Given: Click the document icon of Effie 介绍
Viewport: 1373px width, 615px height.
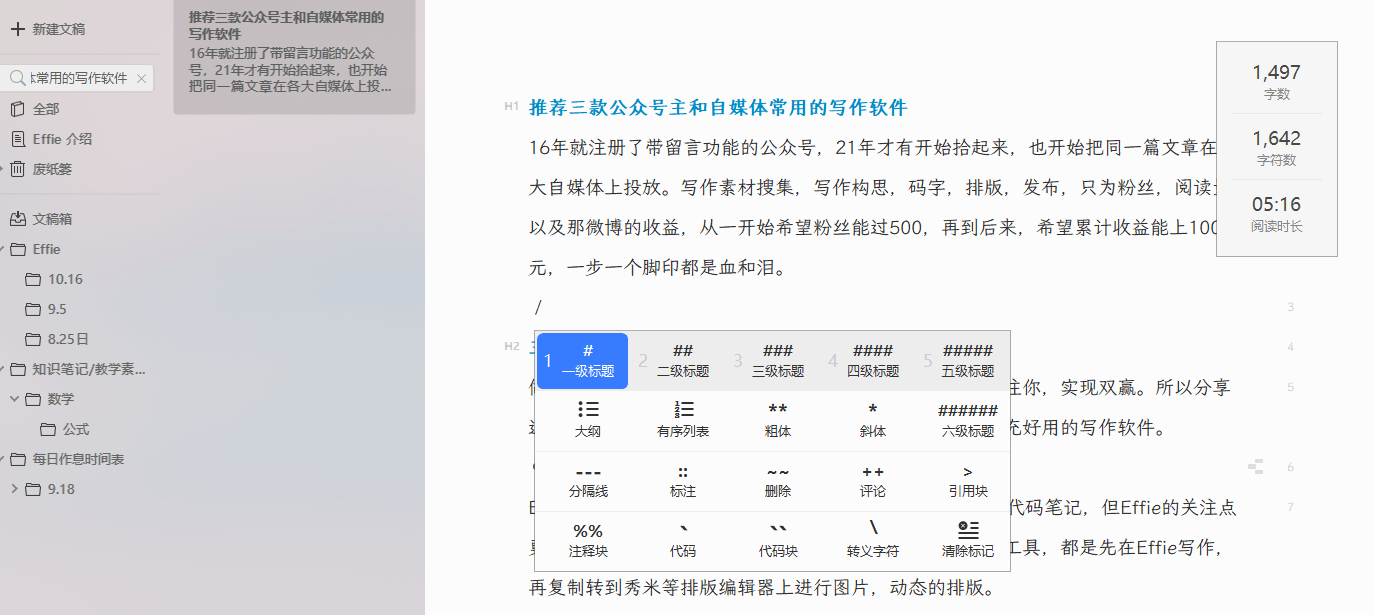Looking at the screenshot, I should point(17,139).
